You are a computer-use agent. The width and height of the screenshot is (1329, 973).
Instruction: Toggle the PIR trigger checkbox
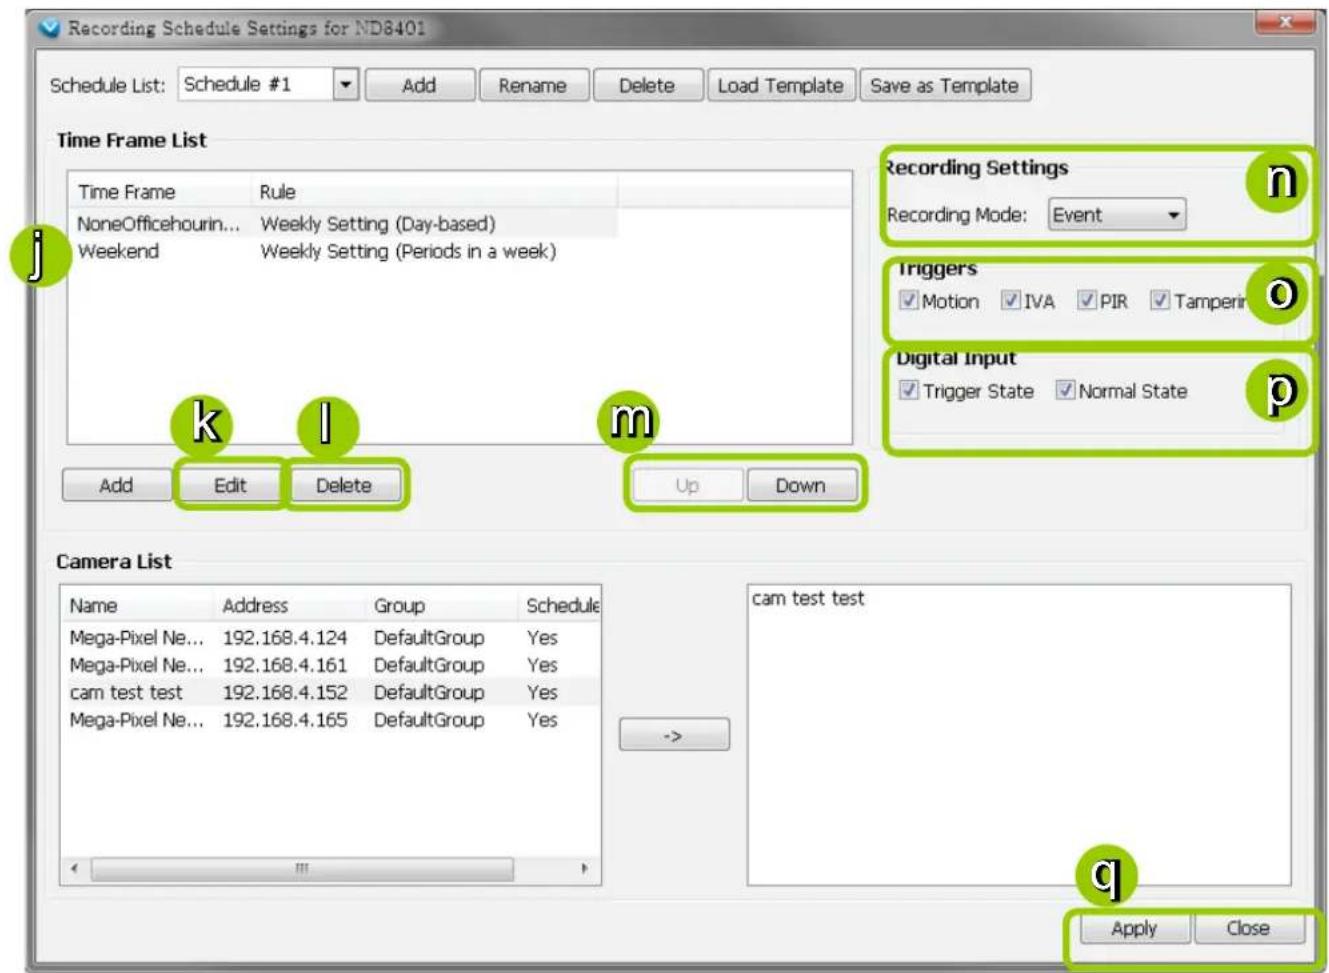coord(1087,300)
